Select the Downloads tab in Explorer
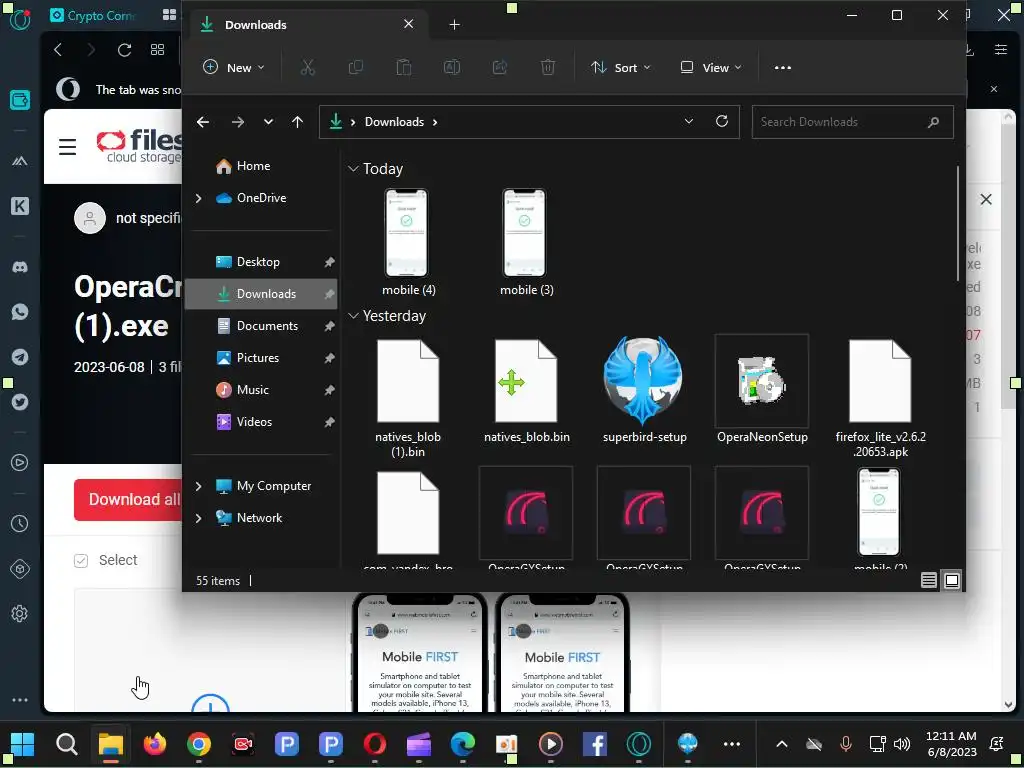The image size is (1024, 768). tap(308, 25)
